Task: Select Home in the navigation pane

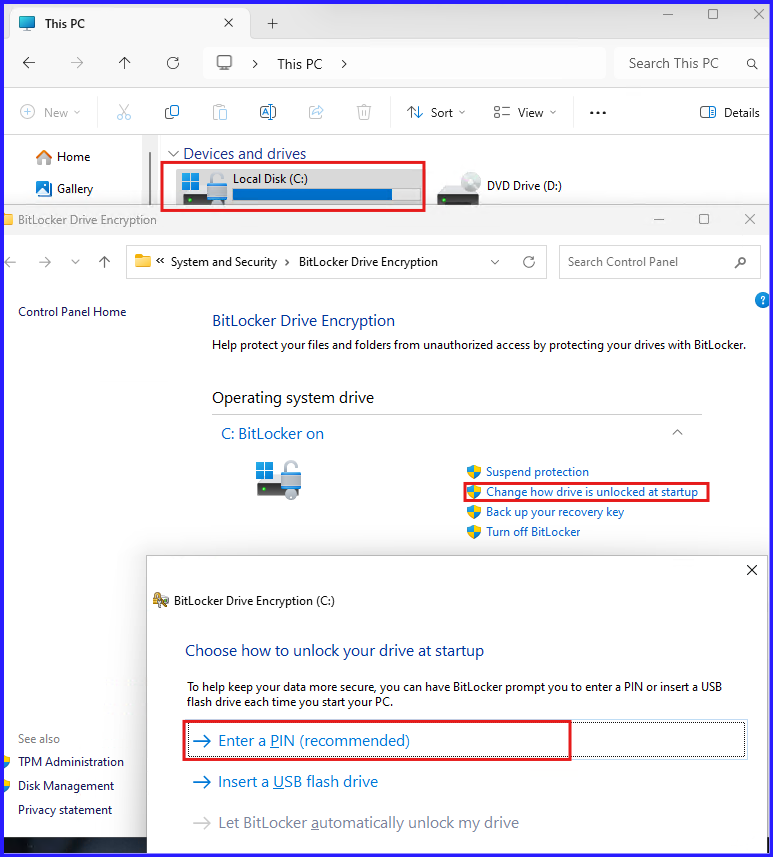Action: pos(73,157)
